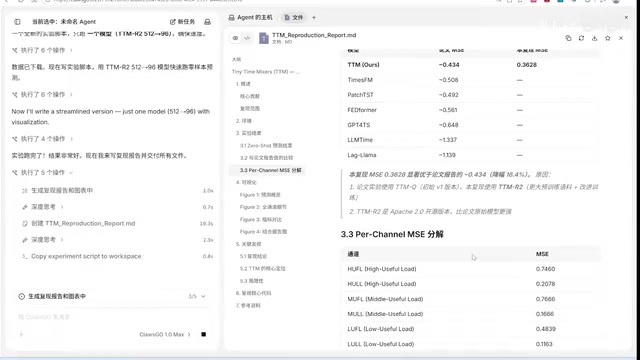The image size is (640, 360).
Task: Click the 生成复现报告和图表中 progress status icon
Action: pyautogui.click(x=22, y=296)
